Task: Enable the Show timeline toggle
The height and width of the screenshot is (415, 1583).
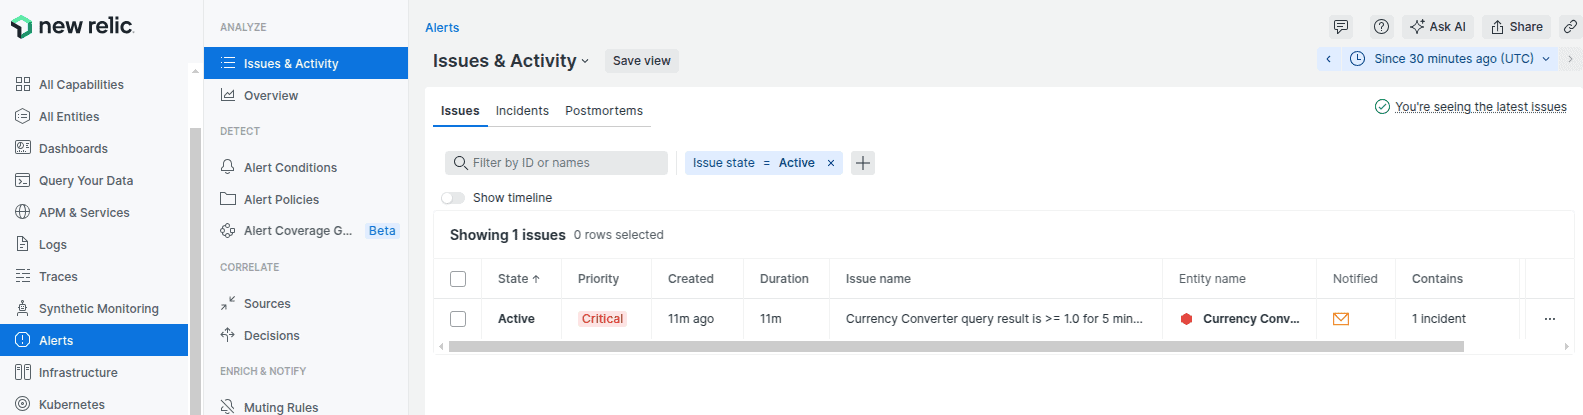Action: point(453,198)
